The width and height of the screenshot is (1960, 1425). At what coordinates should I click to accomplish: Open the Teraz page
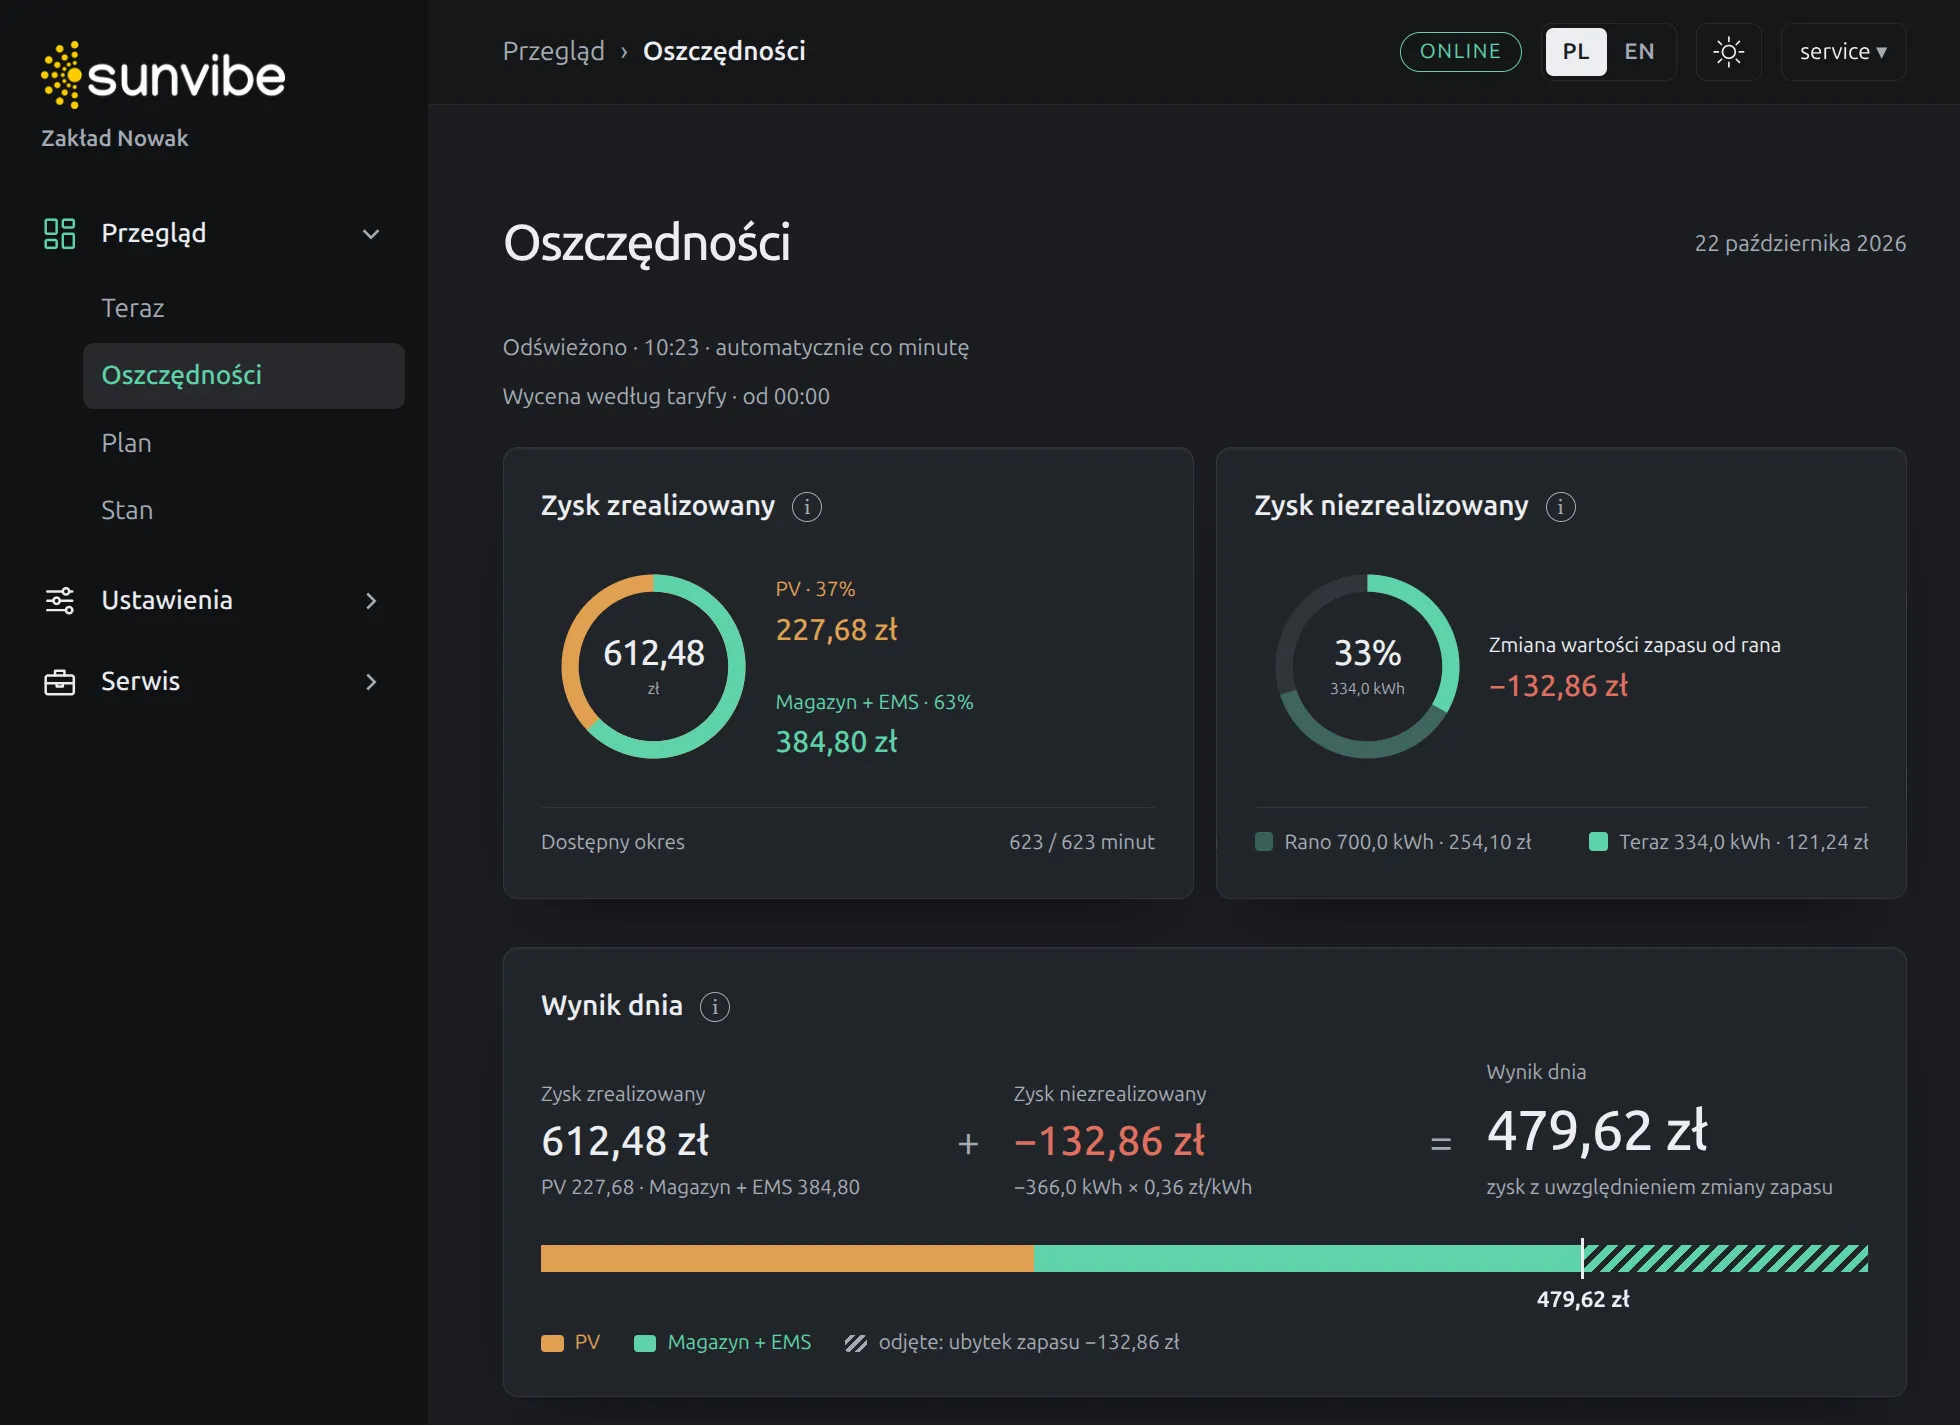click(133, 308)
